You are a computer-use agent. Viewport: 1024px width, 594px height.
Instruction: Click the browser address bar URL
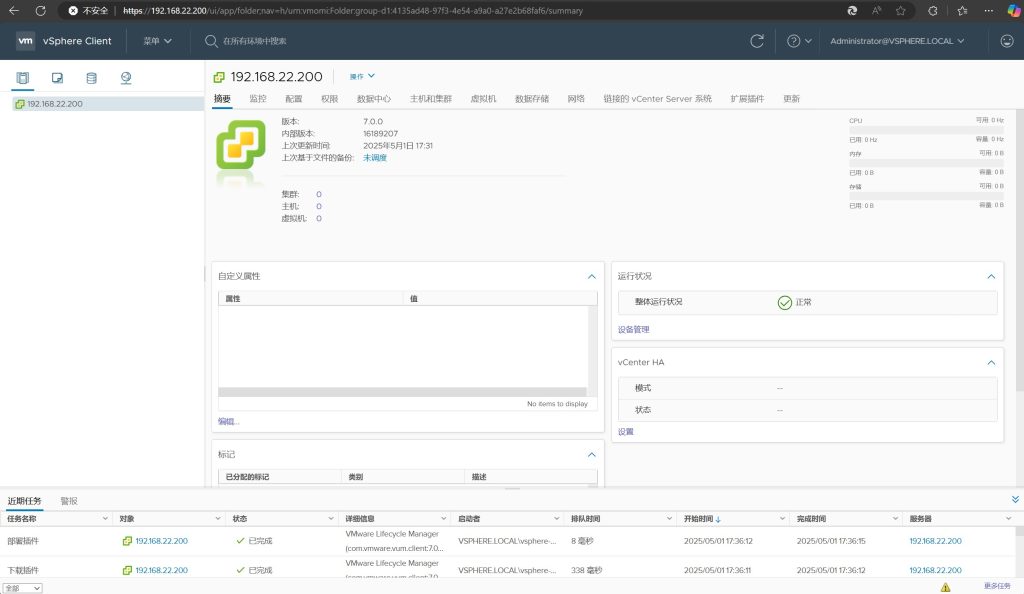click(353, 10)
